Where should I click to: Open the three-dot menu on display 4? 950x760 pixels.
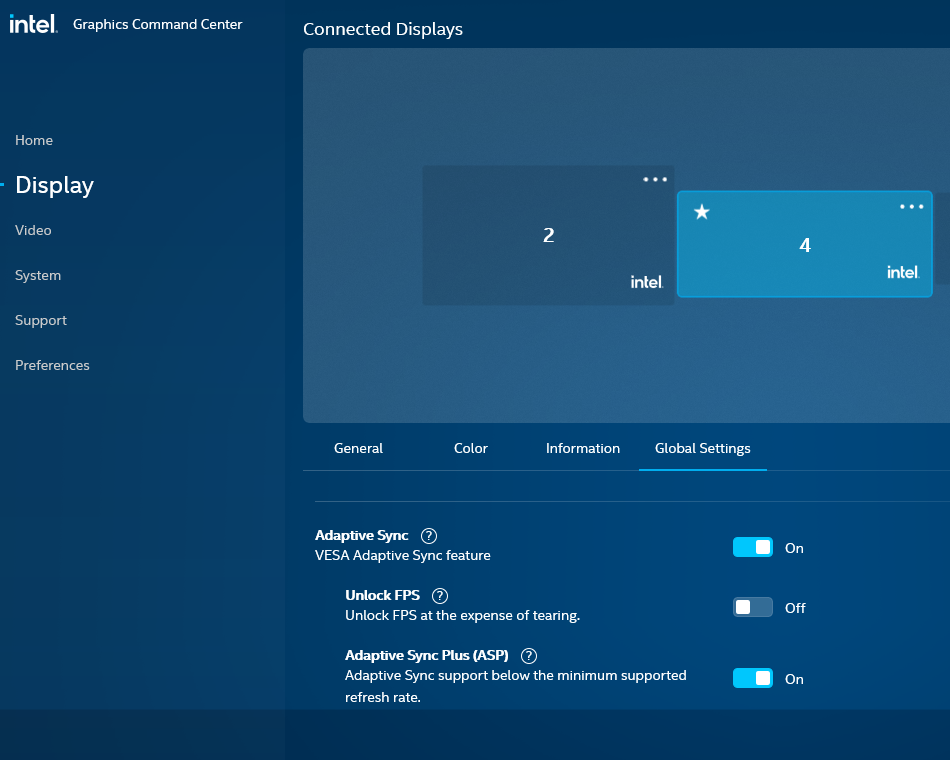point(912,207)
